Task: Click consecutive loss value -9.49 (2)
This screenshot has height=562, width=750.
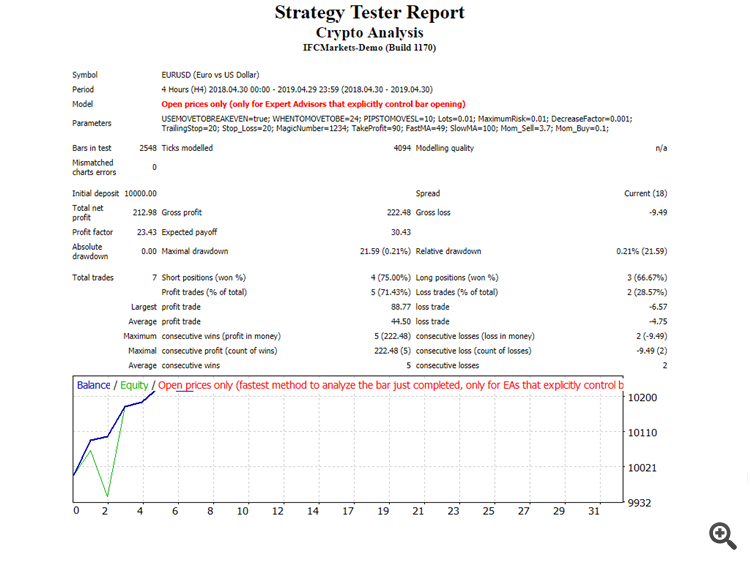Action: [651, 351]
